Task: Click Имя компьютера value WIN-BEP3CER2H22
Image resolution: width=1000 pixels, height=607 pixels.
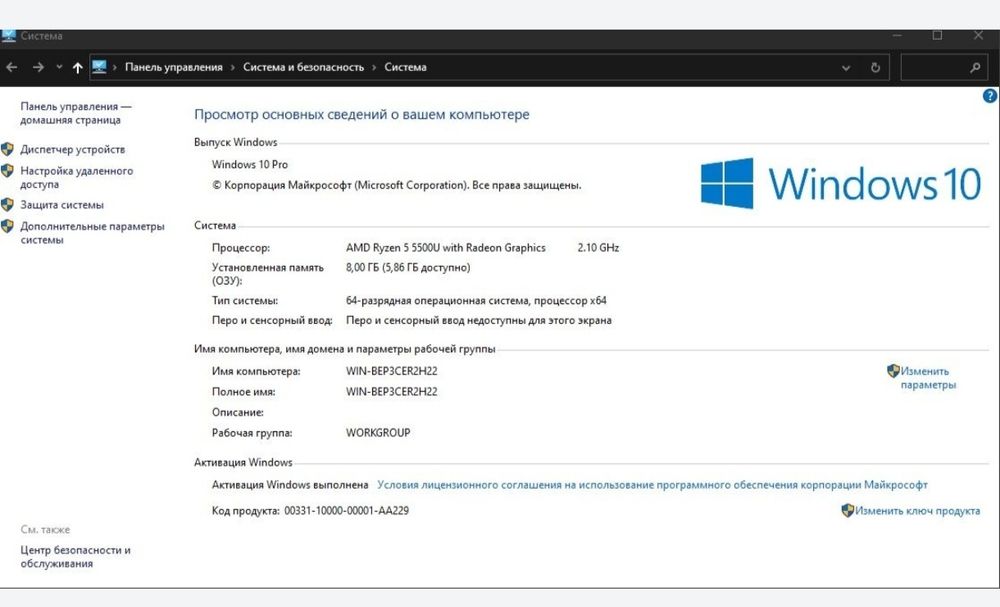Action: pyautogui.click(x=392, y=371)
